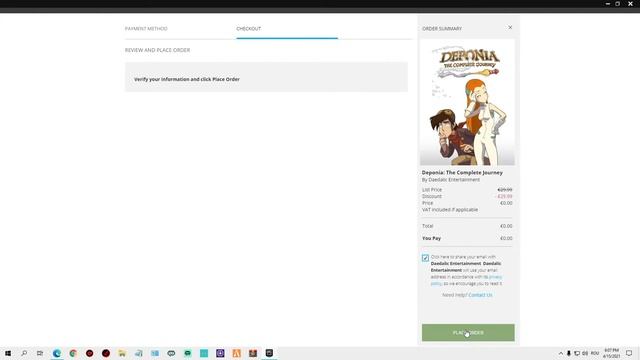The height and width of the screenshot is (360, 640).
Task: Click the Deponia game cover image
Action: pos(468,102)
